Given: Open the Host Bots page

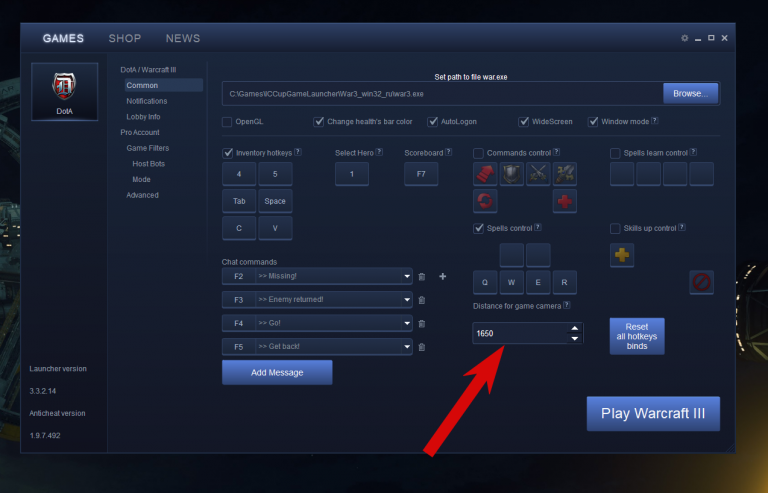Looking at the screenshot, I should [148, 164].
